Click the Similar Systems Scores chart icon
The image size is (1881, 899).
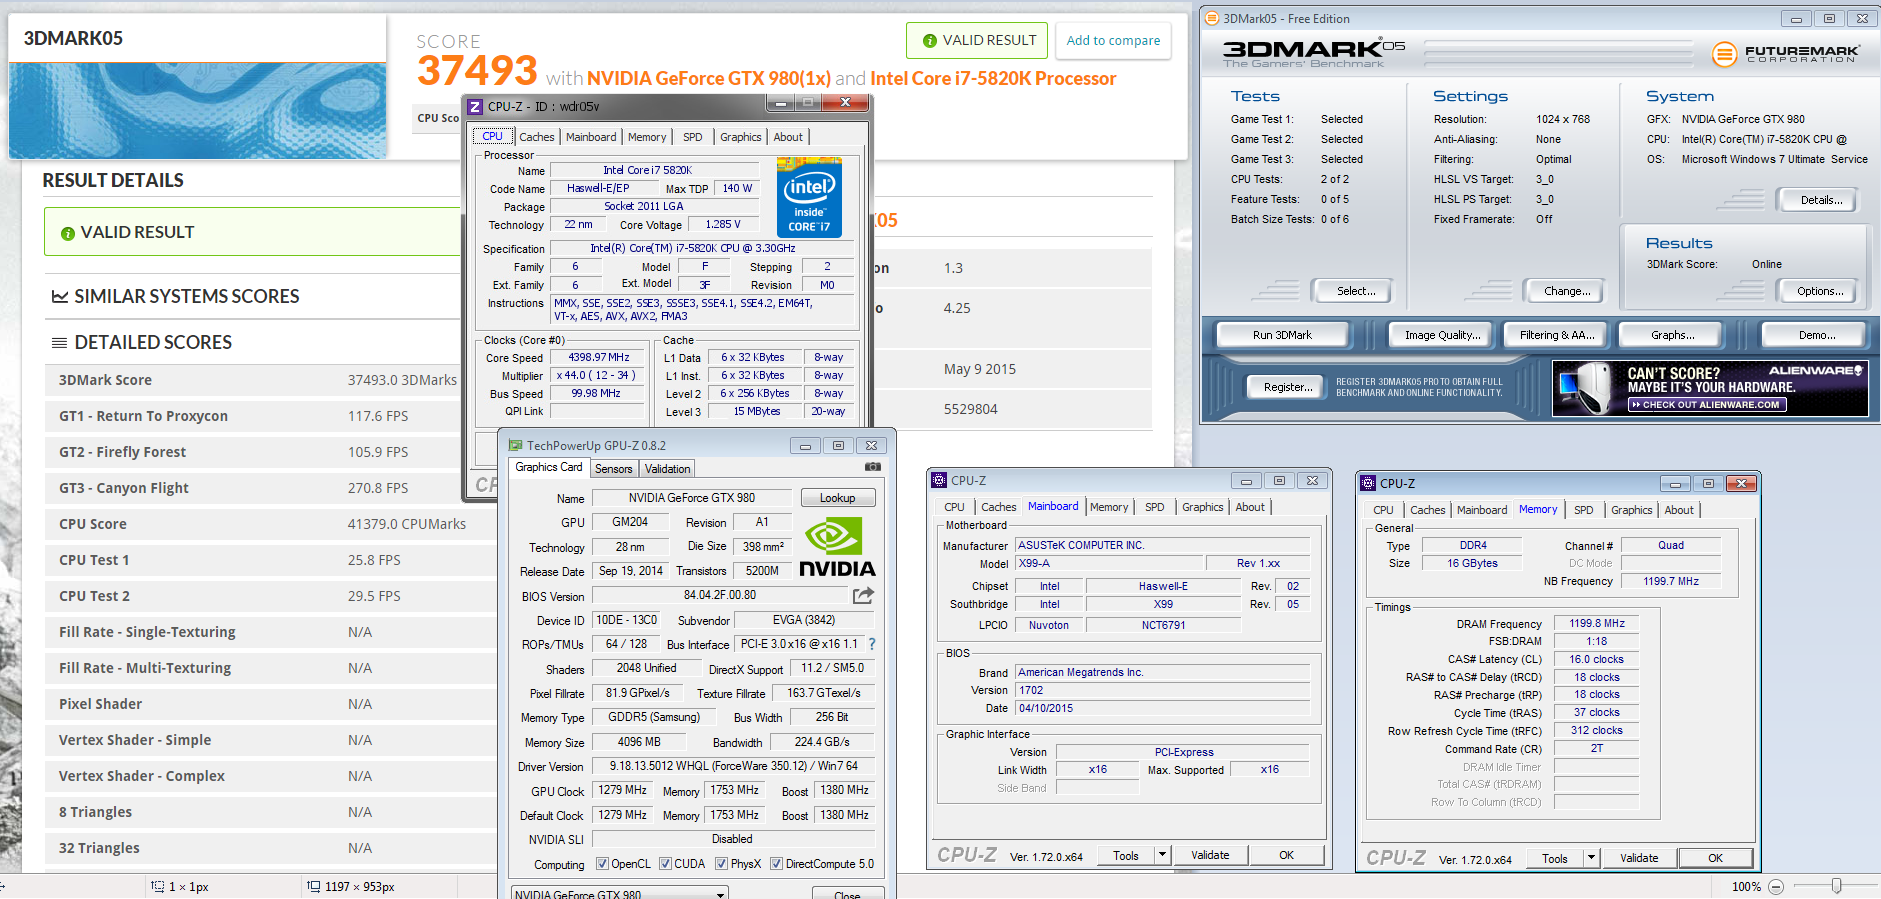pyautogui.click(x=60, y=297)
